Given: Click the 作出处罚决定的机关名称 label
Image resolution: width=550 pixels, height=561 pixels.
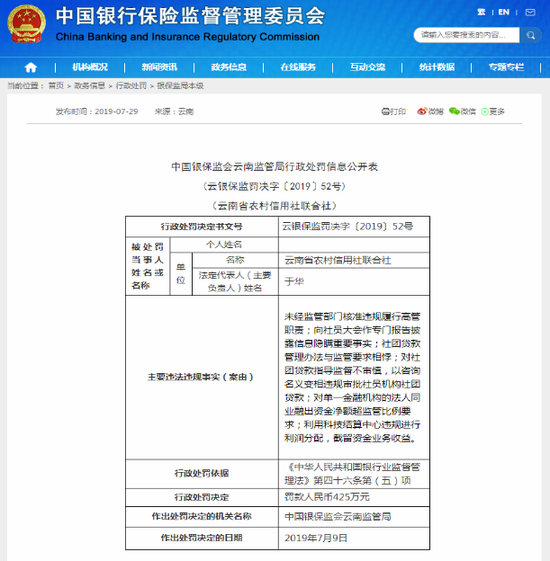Looking at the screenshot, I should 201,516.
